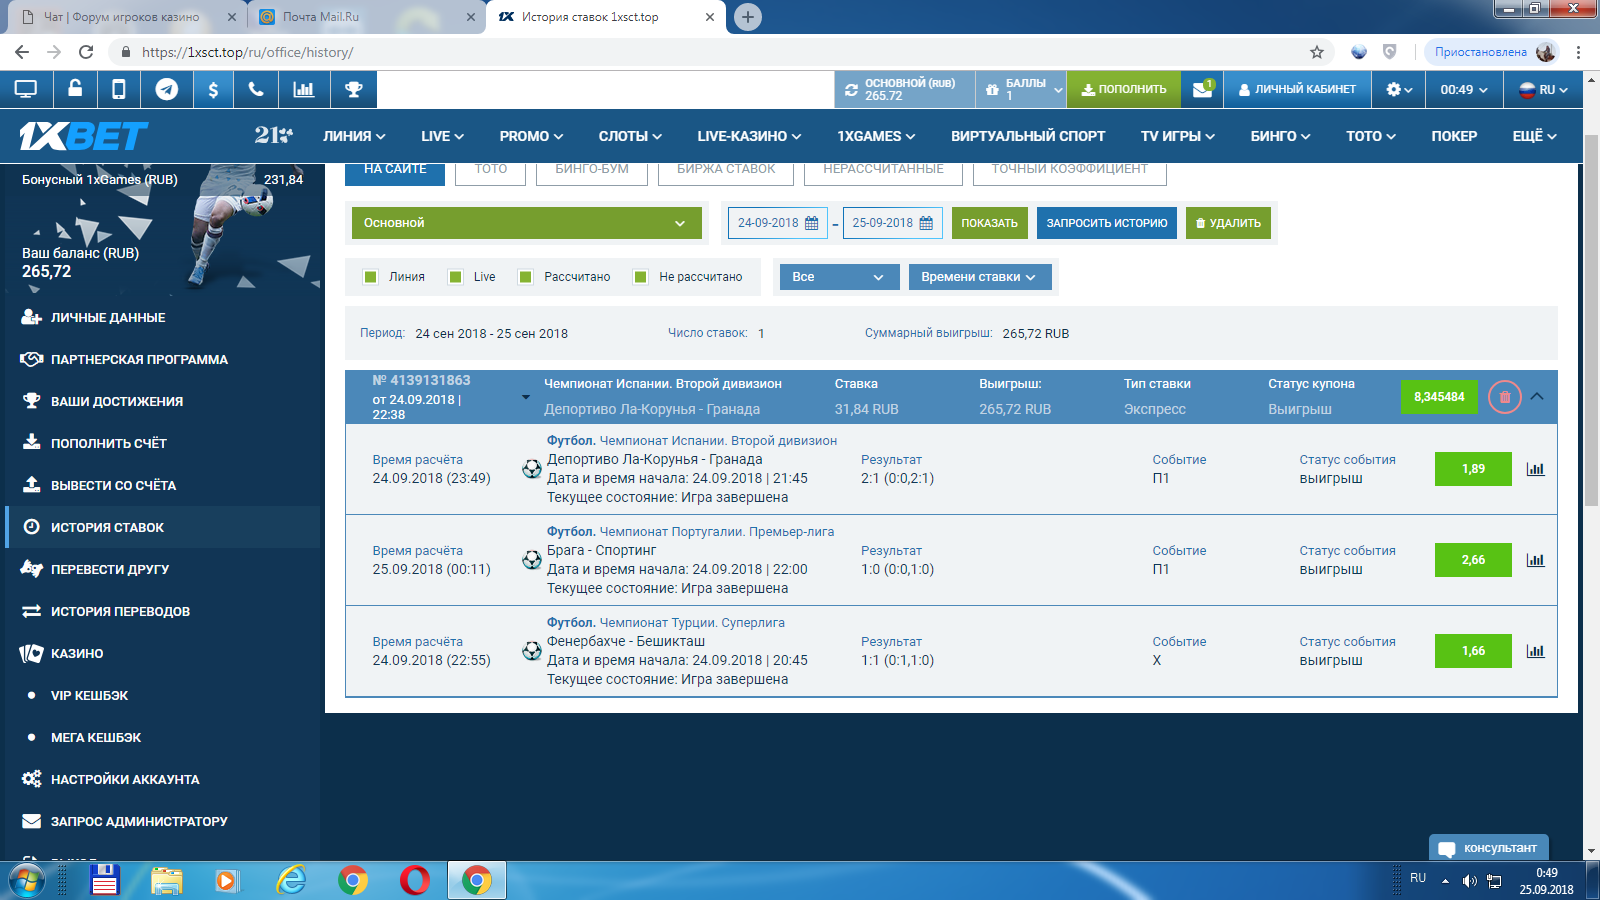
Task: Refresh the main balance 265.72
Action: point(851,90)
